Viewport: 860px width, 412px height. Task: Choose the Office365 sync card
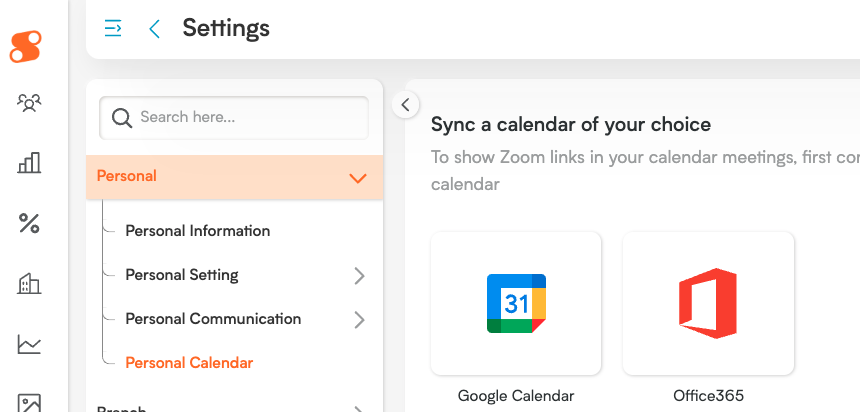tap(708, 303)
